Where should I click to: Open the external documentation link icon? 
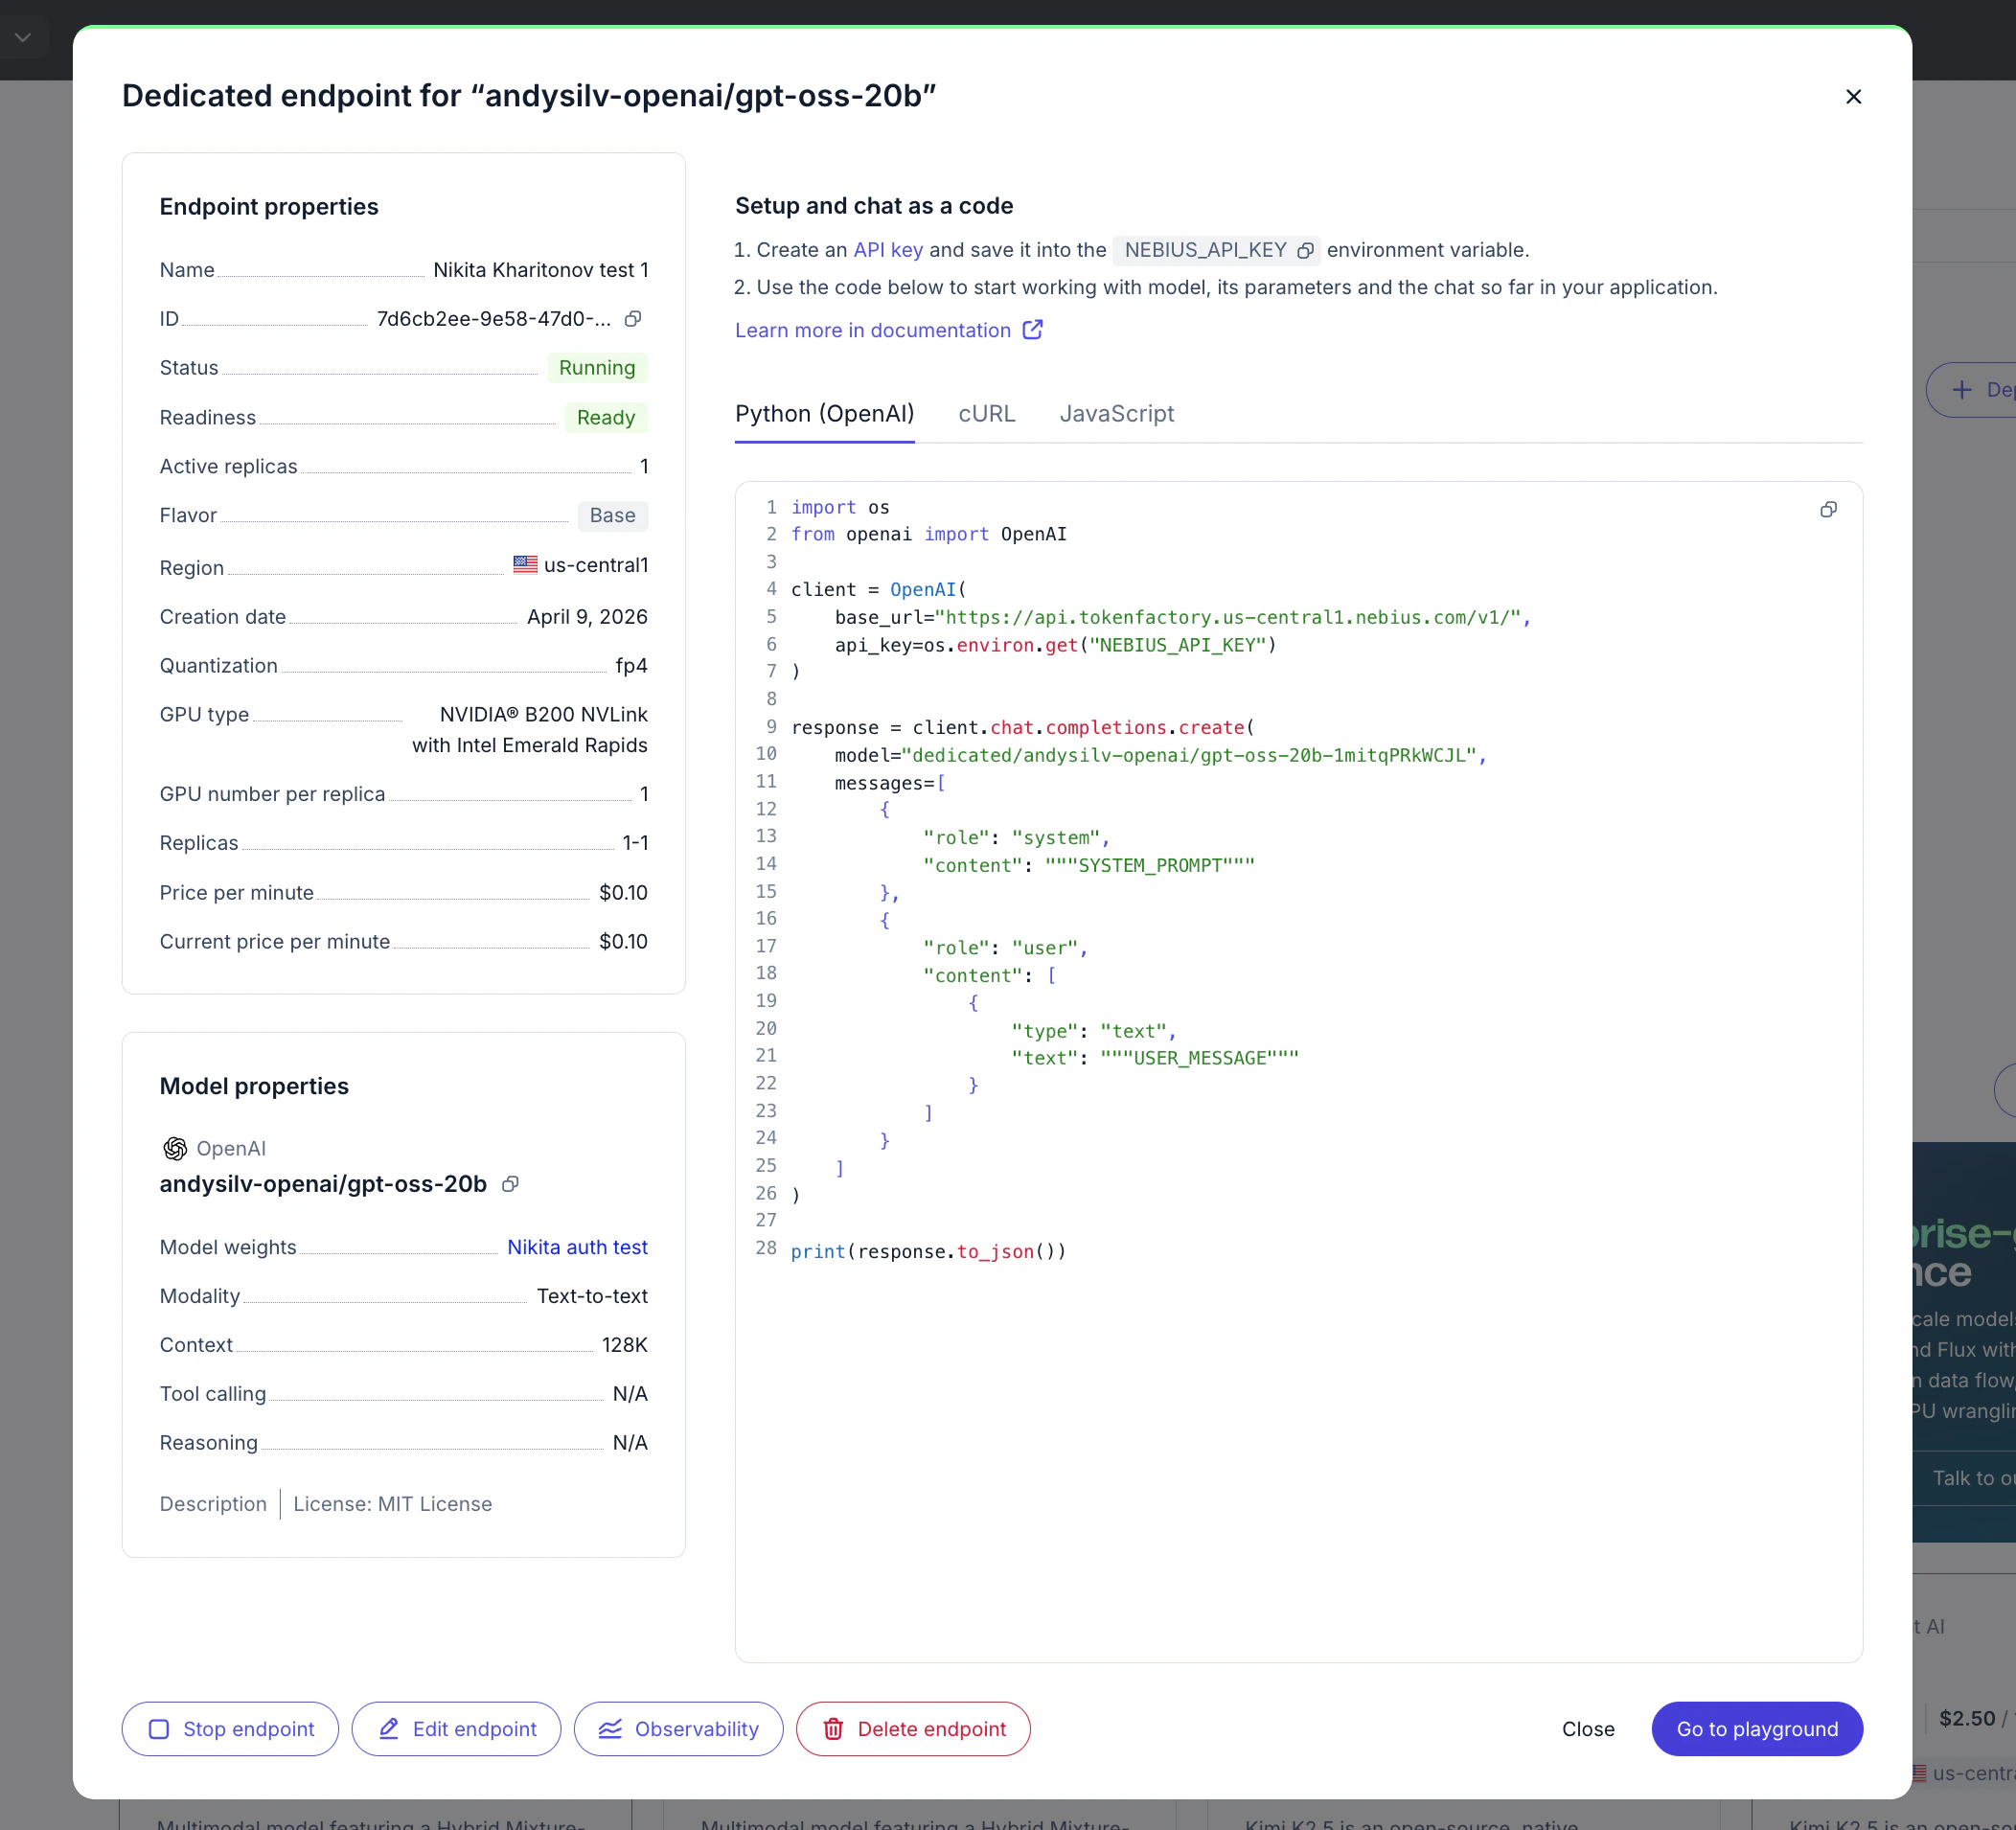click(1033, 330)
